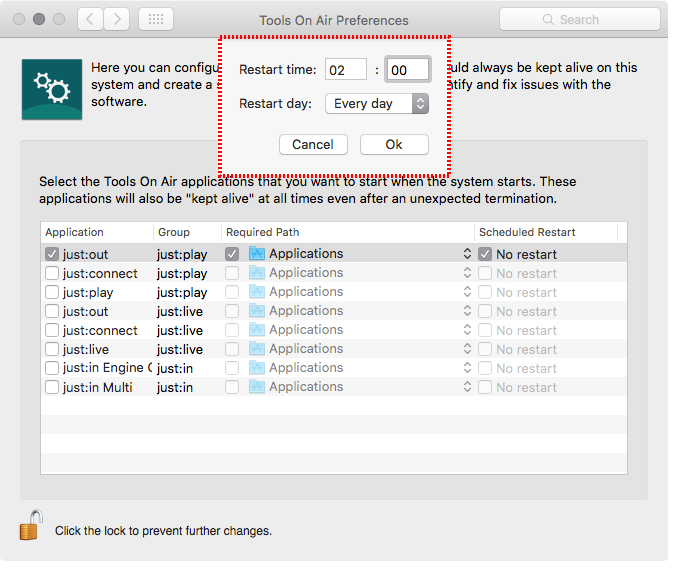Click the Scheduled Restart column header
The height and width of the screenshot is (581, 688).
546,232
